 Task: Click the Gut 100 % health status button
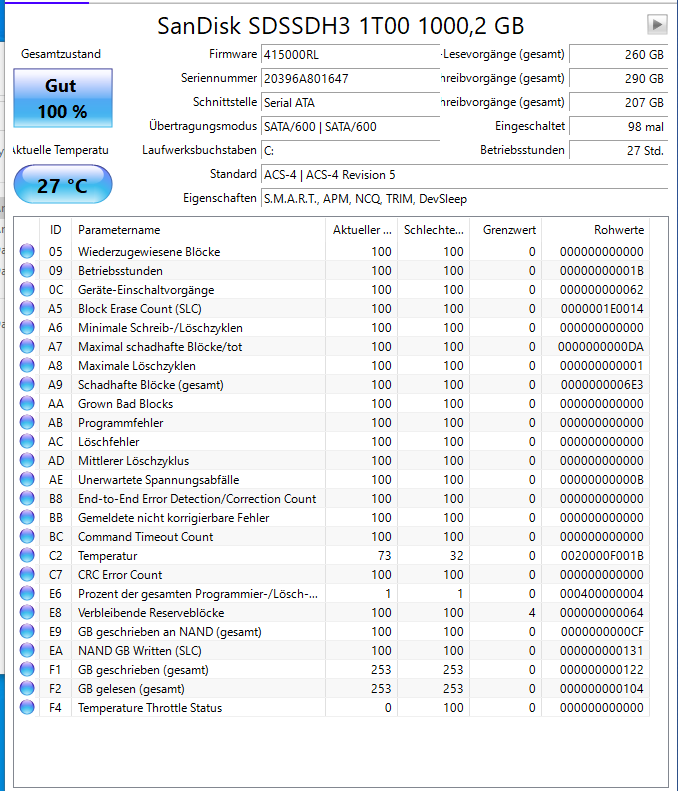pyautogui.click(x=63, y=98)
